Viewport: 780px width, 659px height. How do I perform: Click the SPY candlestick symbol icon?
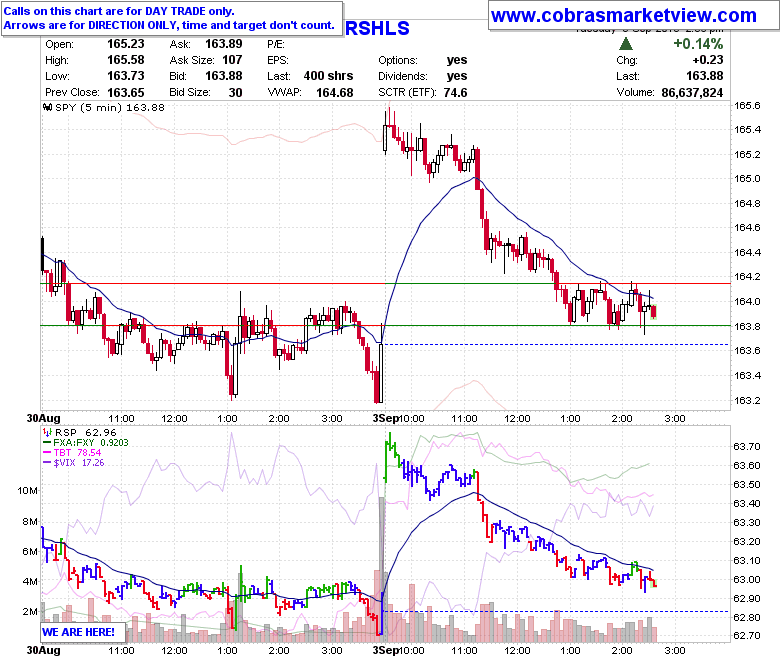48,107
